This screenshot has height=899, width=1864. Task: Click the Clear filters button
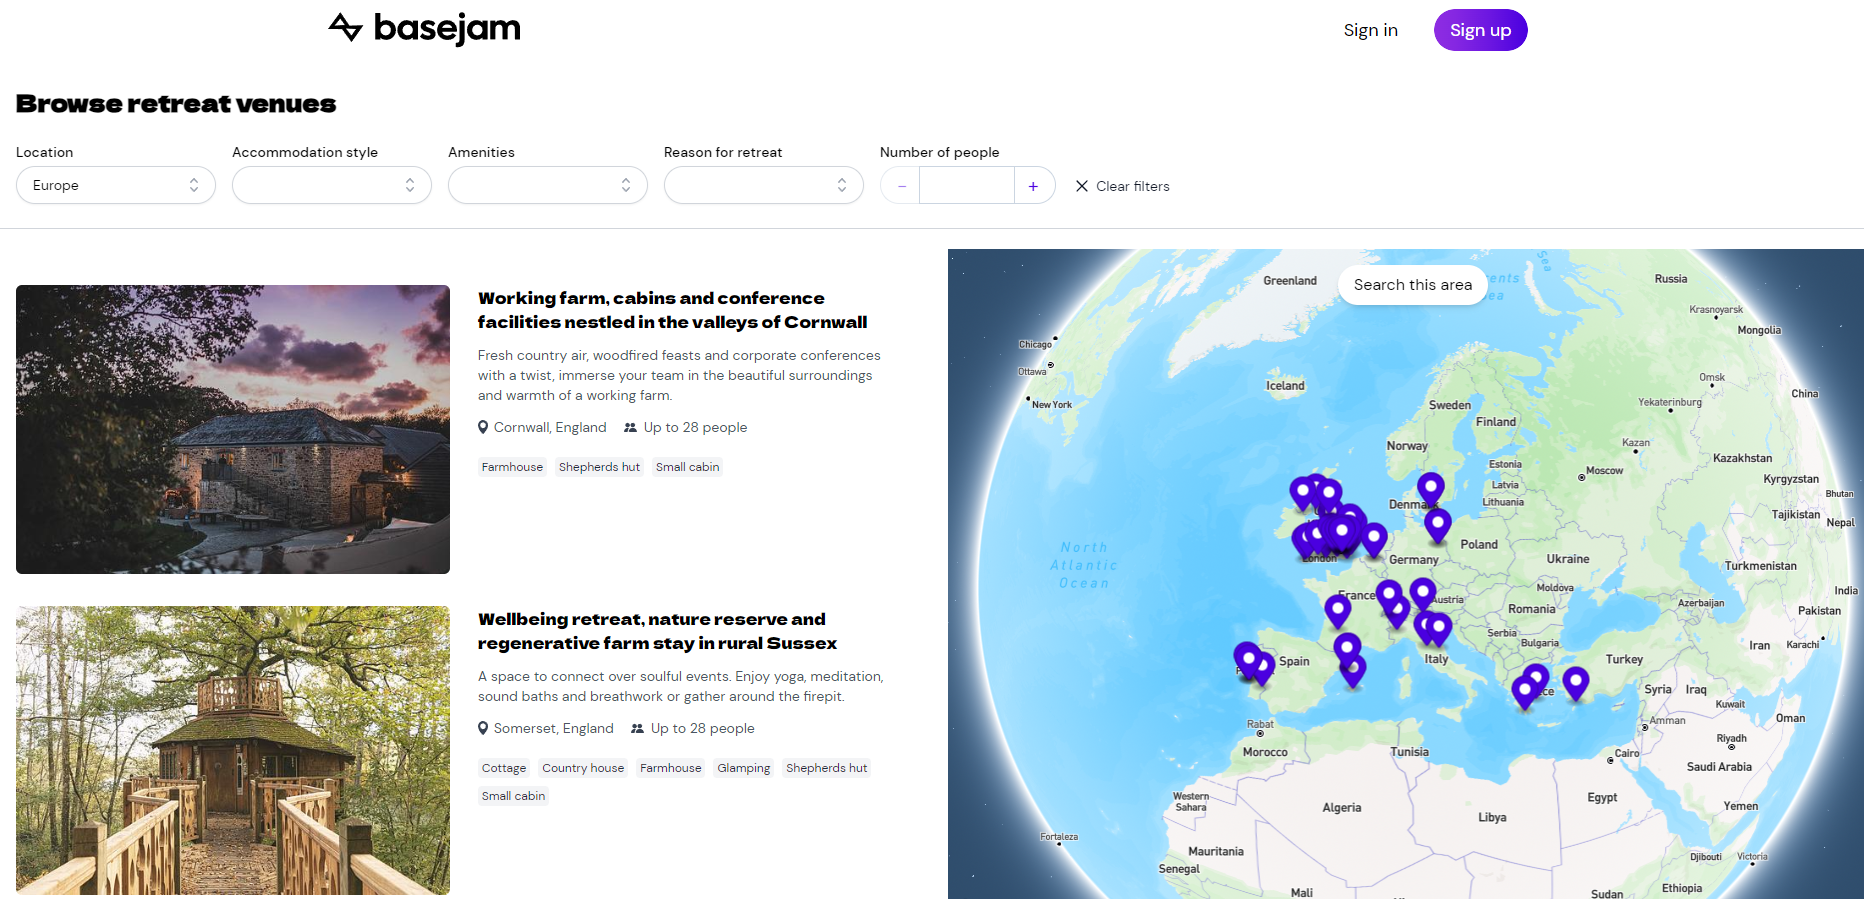point(1122,186)
